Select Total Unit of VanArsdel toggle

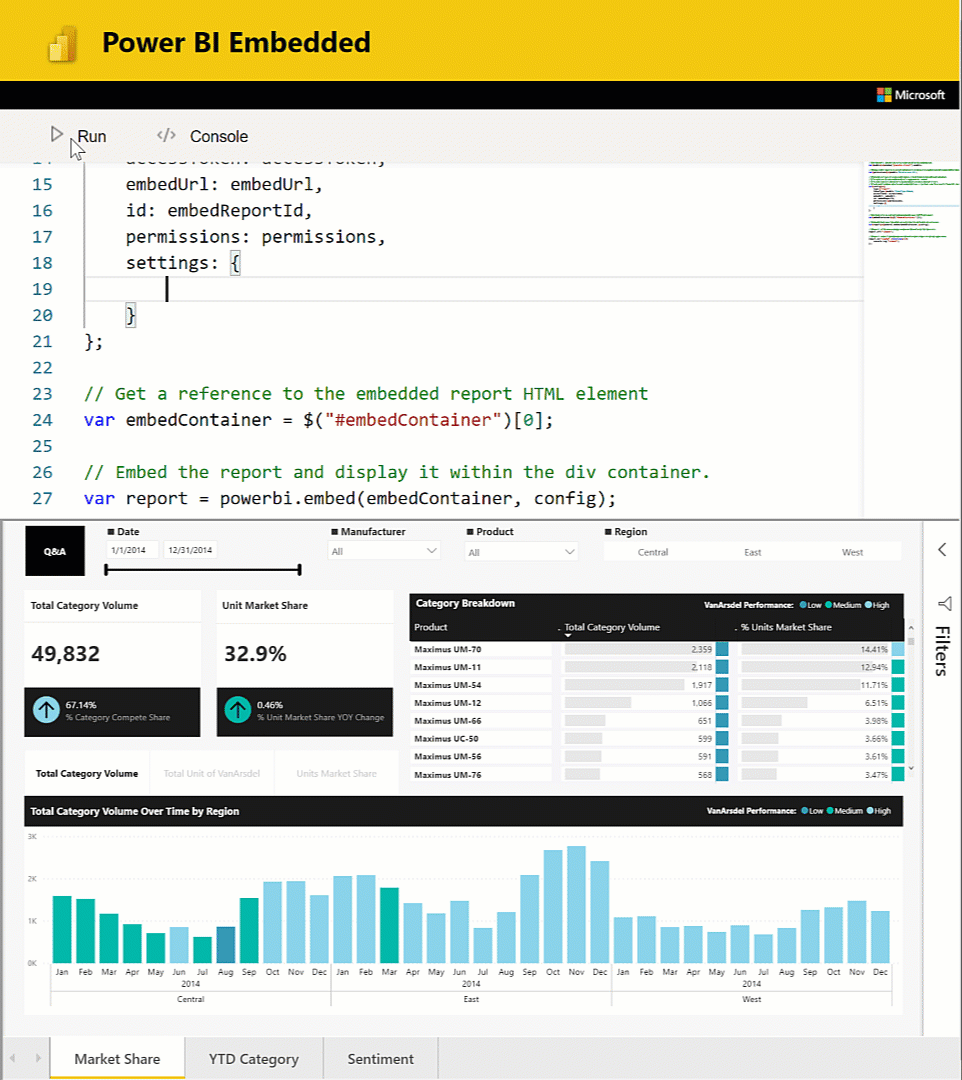[211, 773]
